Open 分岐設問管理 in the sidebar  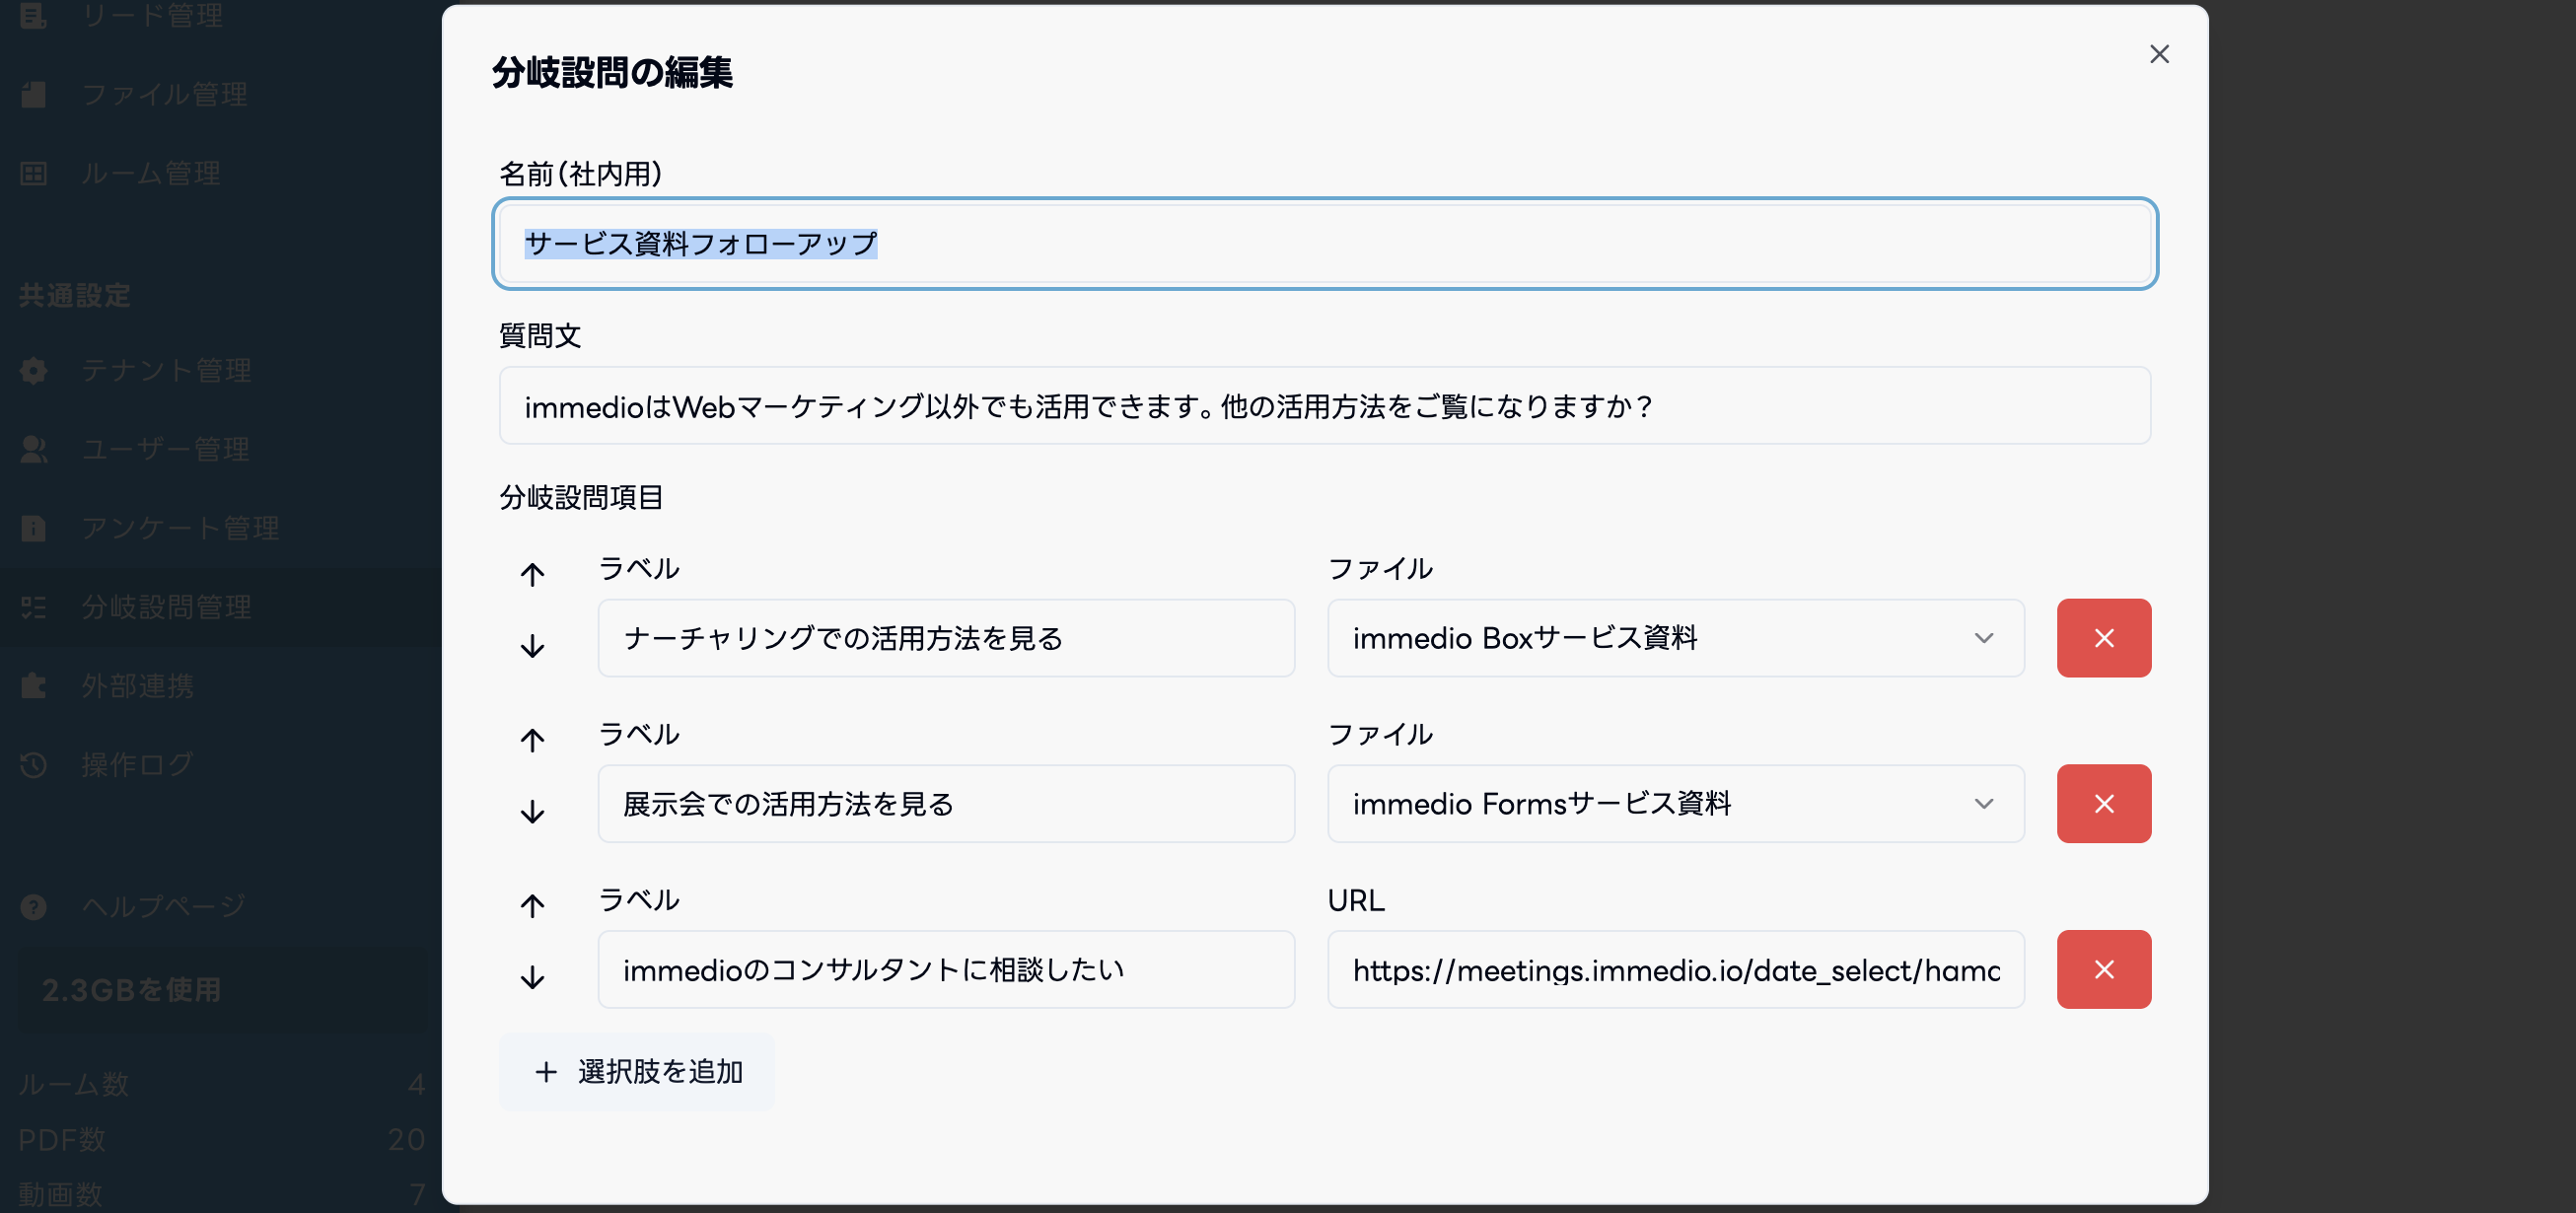(166, 607)
